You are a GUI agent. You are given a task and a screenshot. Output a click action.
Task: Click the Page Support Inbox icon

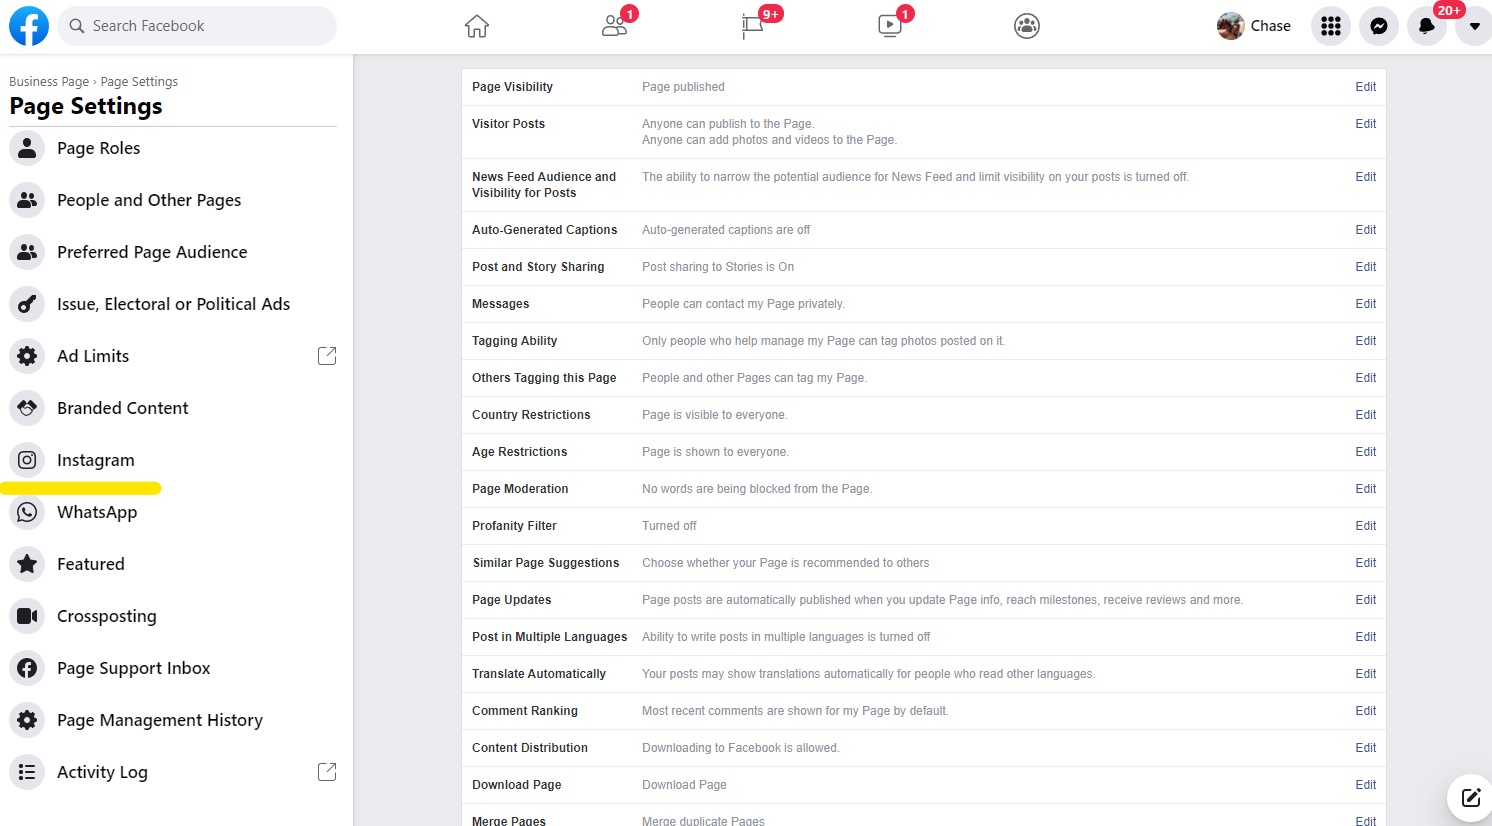[27, 668]
